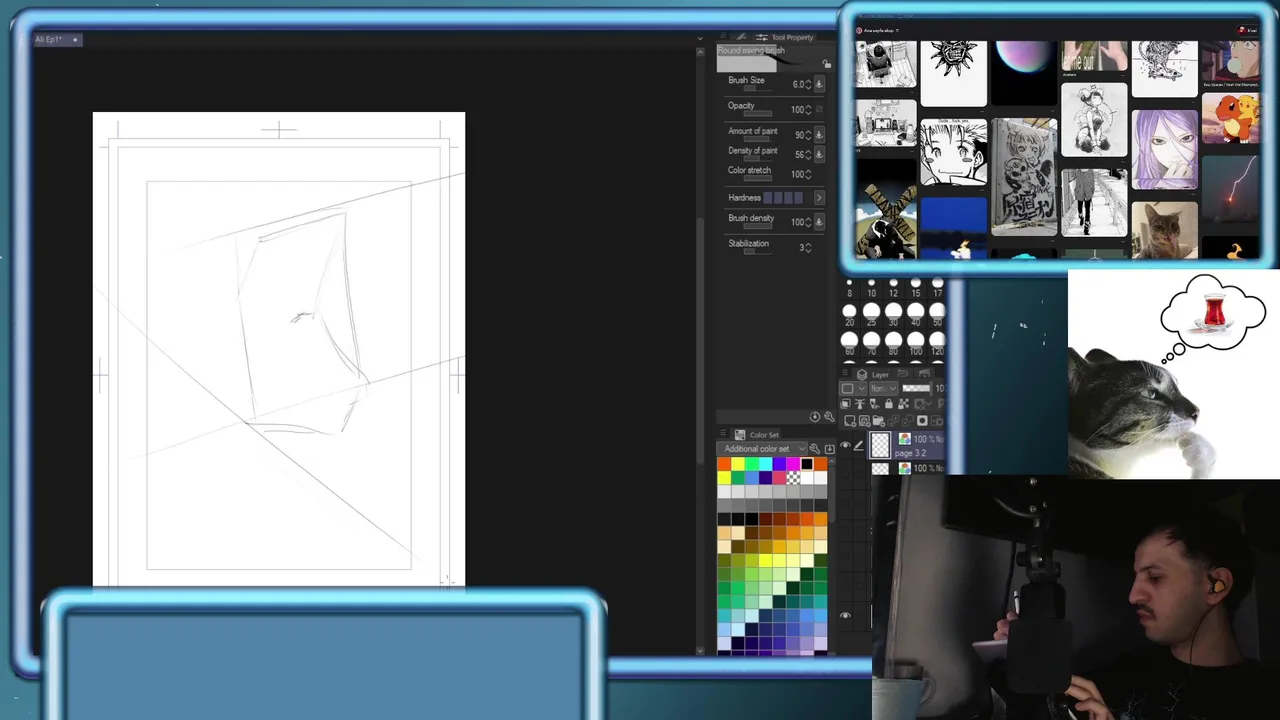Toggle clip to layer below icon
Screen dimensions: 1280x720
click(x=846, y=404)
